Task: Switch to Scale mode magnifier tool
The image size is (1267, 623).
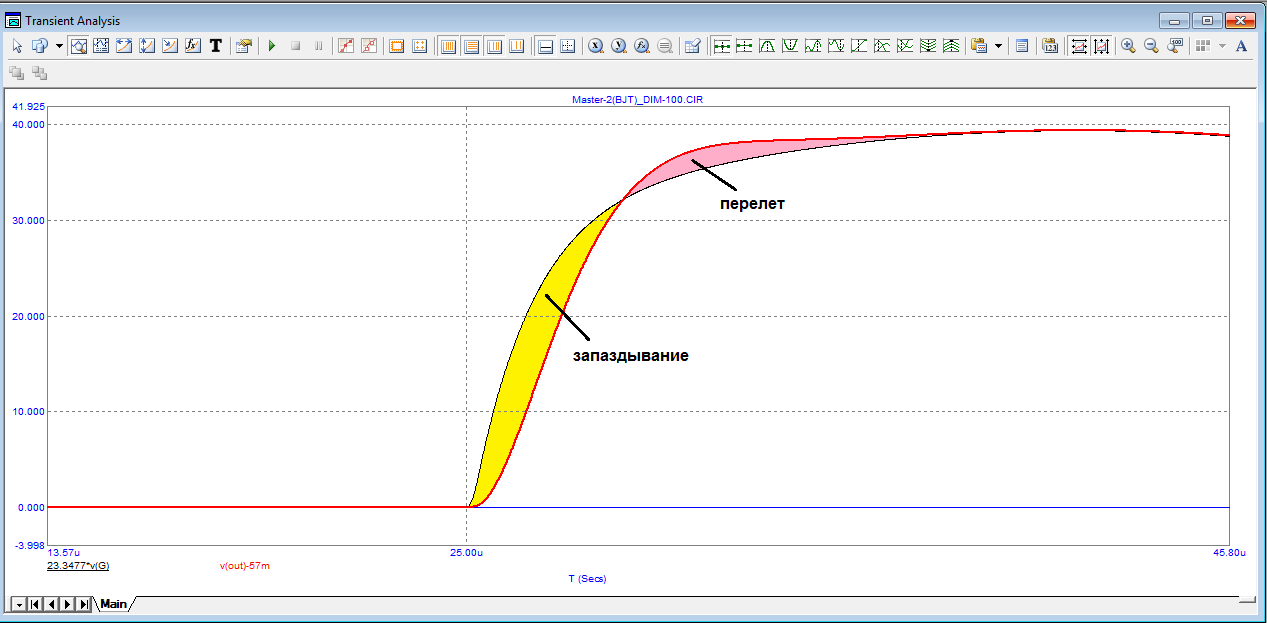Action: [79, 46]
